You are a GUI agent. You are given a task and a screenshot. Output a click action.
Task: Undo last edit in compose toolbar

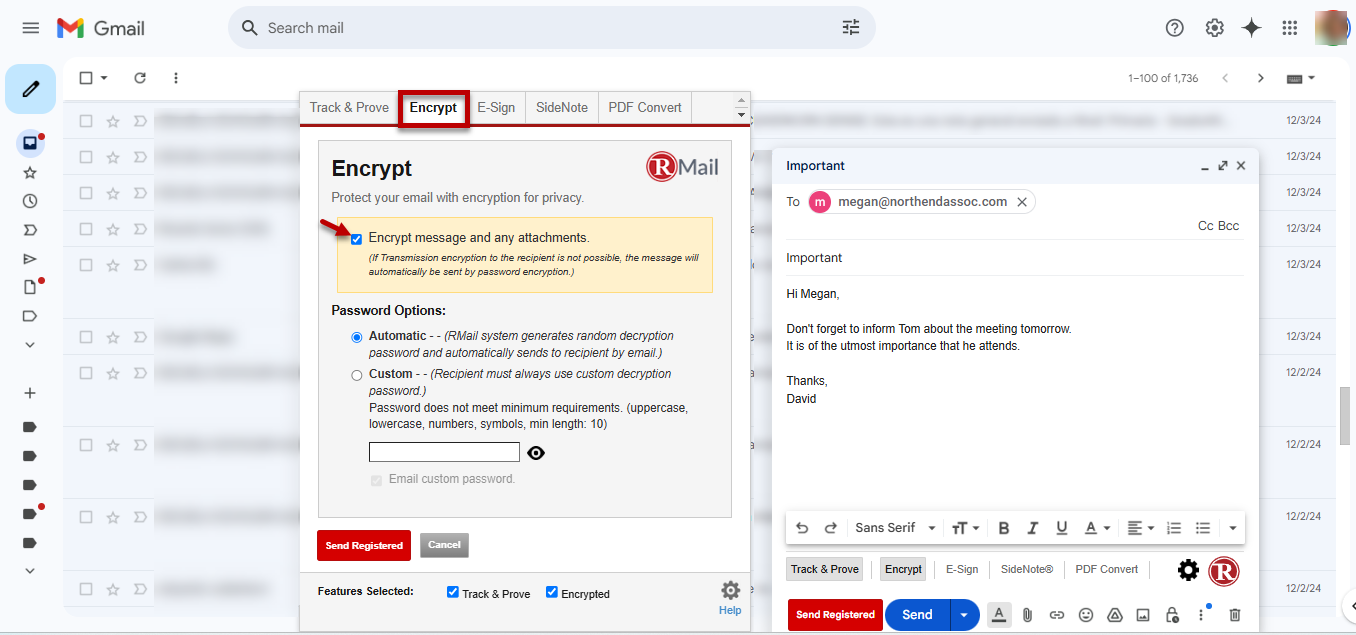[x=802, y=528]
